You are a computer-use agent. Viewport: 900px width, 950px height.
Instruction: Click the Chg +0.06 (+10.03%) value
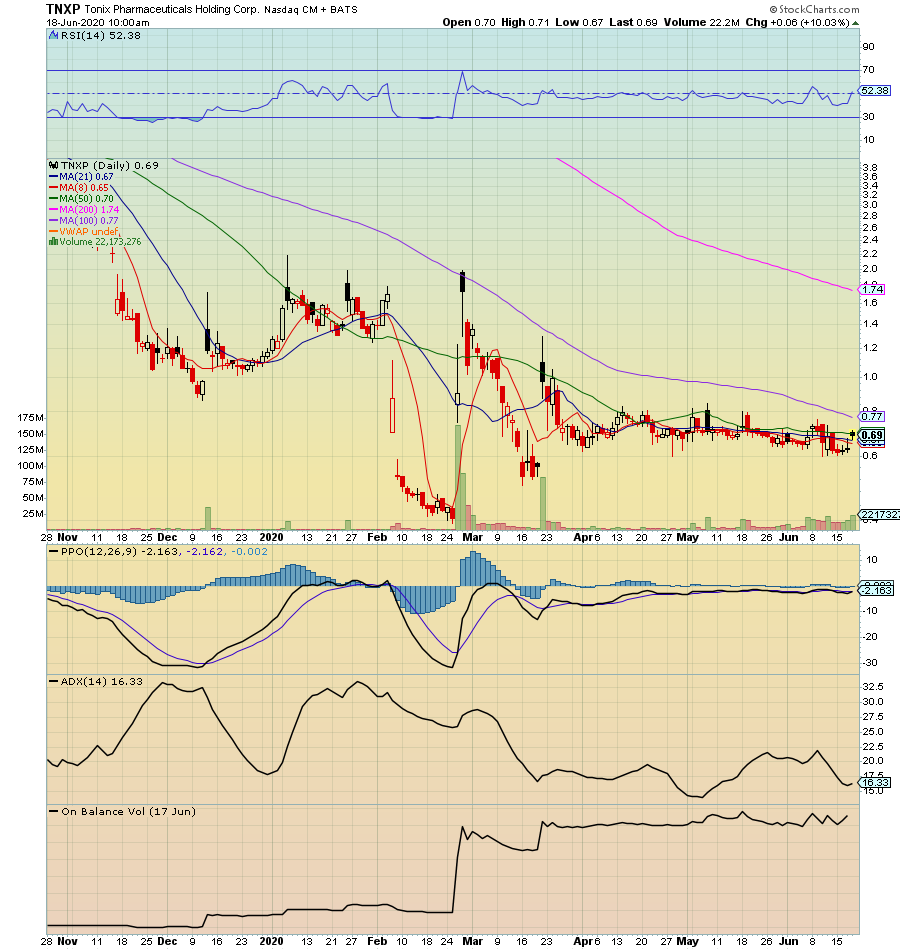(x=798, y=22)
